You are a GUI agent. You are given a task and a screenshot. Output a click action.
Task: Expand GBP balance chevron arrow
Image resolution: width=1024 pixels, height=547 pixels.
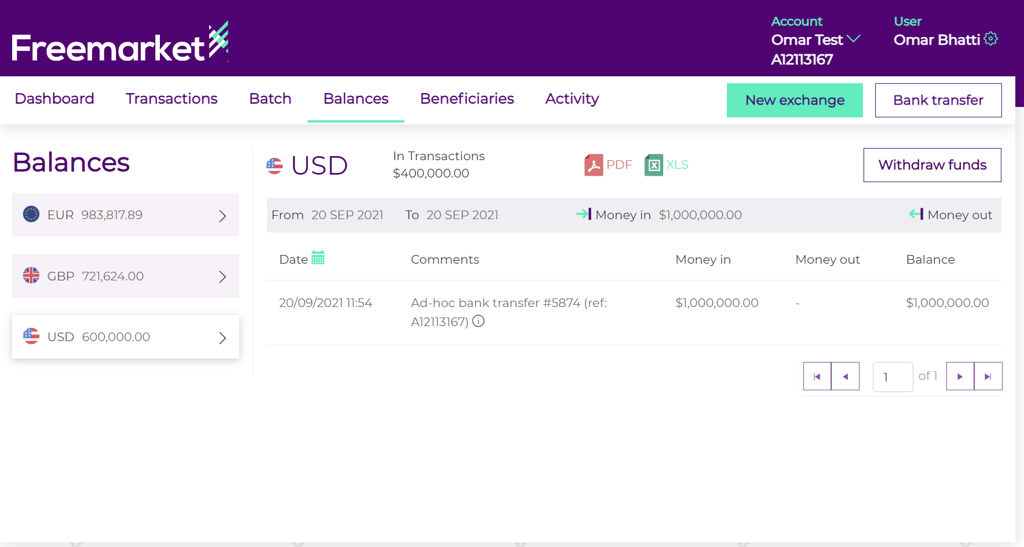point(223,277)
